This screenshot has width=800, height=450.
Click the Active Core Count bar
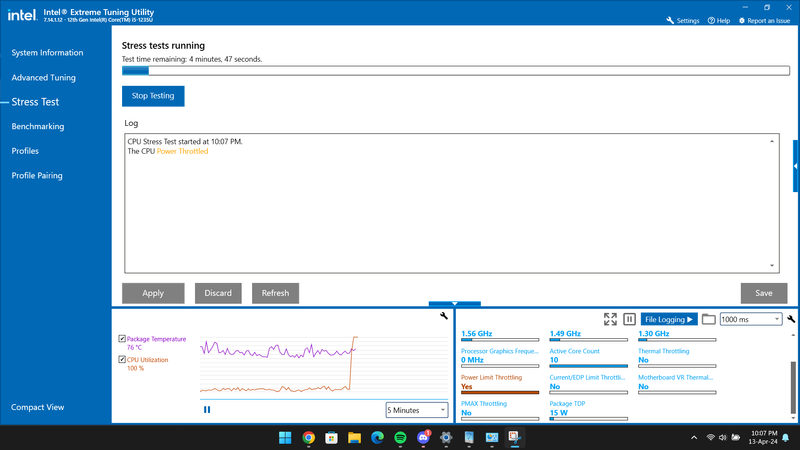click(x=588, y=366)
